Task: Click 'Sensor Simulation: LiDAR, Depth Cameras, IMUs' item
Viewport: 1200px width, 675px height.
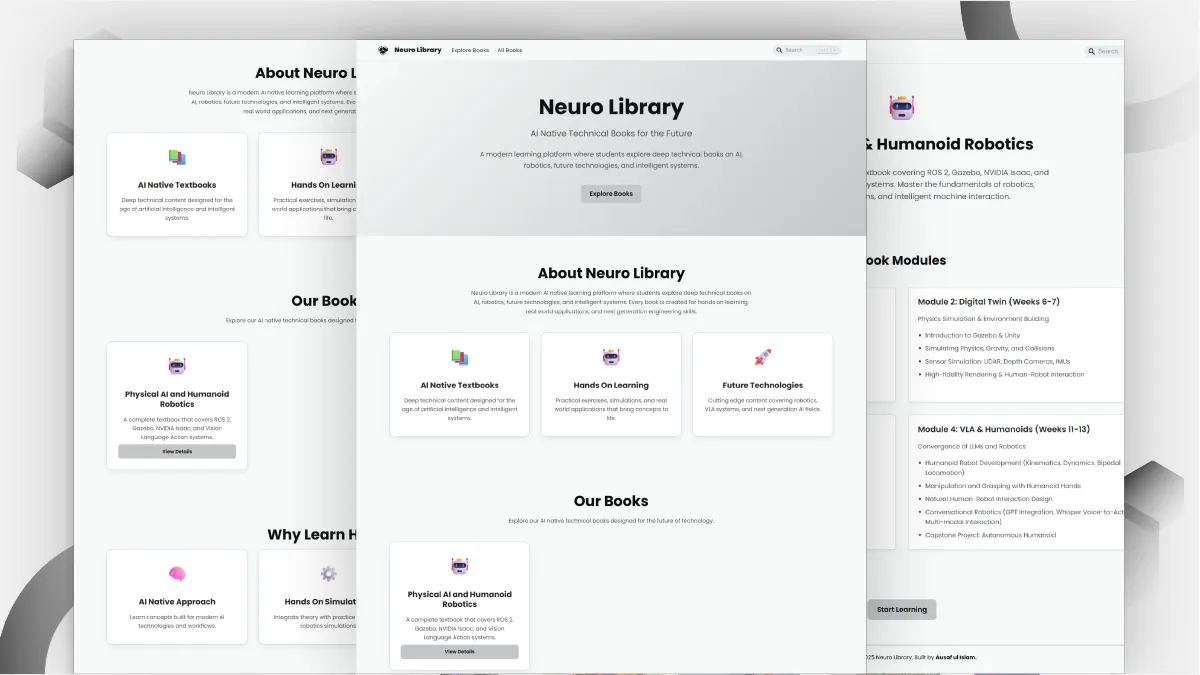Action: tap(997, 361)
